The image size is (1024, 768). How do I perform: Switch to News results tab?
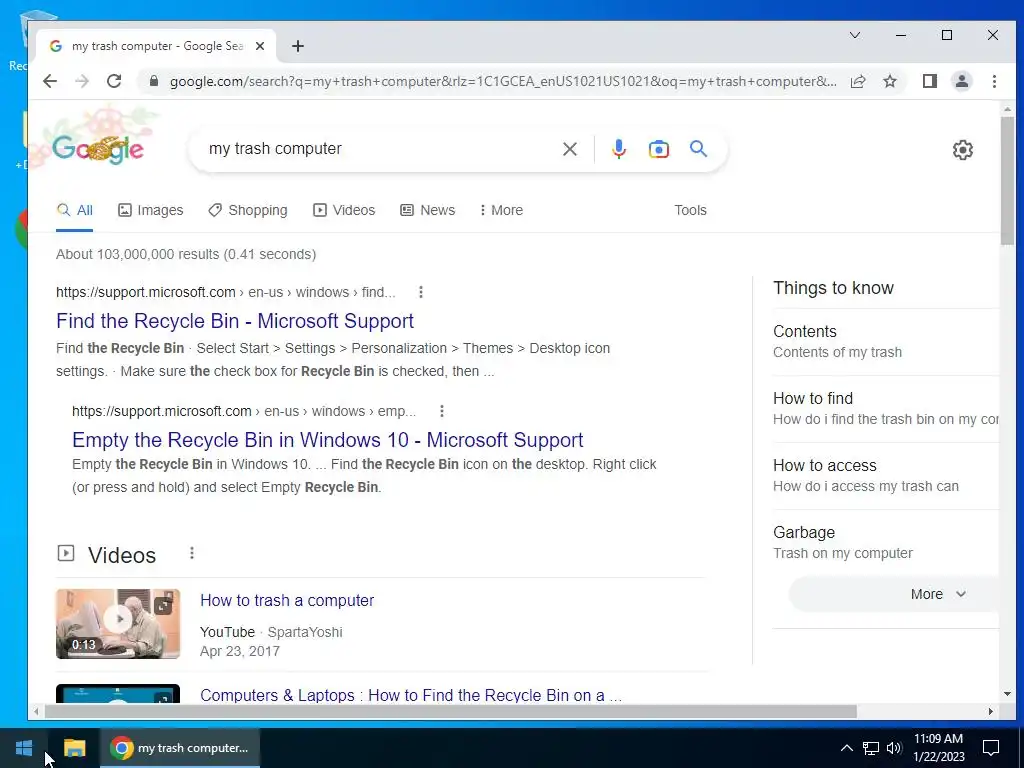tap(428, 210)
